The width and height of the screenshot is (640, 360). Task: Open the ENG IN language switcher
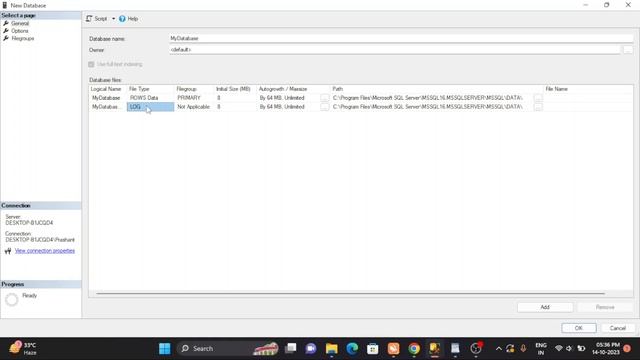(x=541, y=349)
